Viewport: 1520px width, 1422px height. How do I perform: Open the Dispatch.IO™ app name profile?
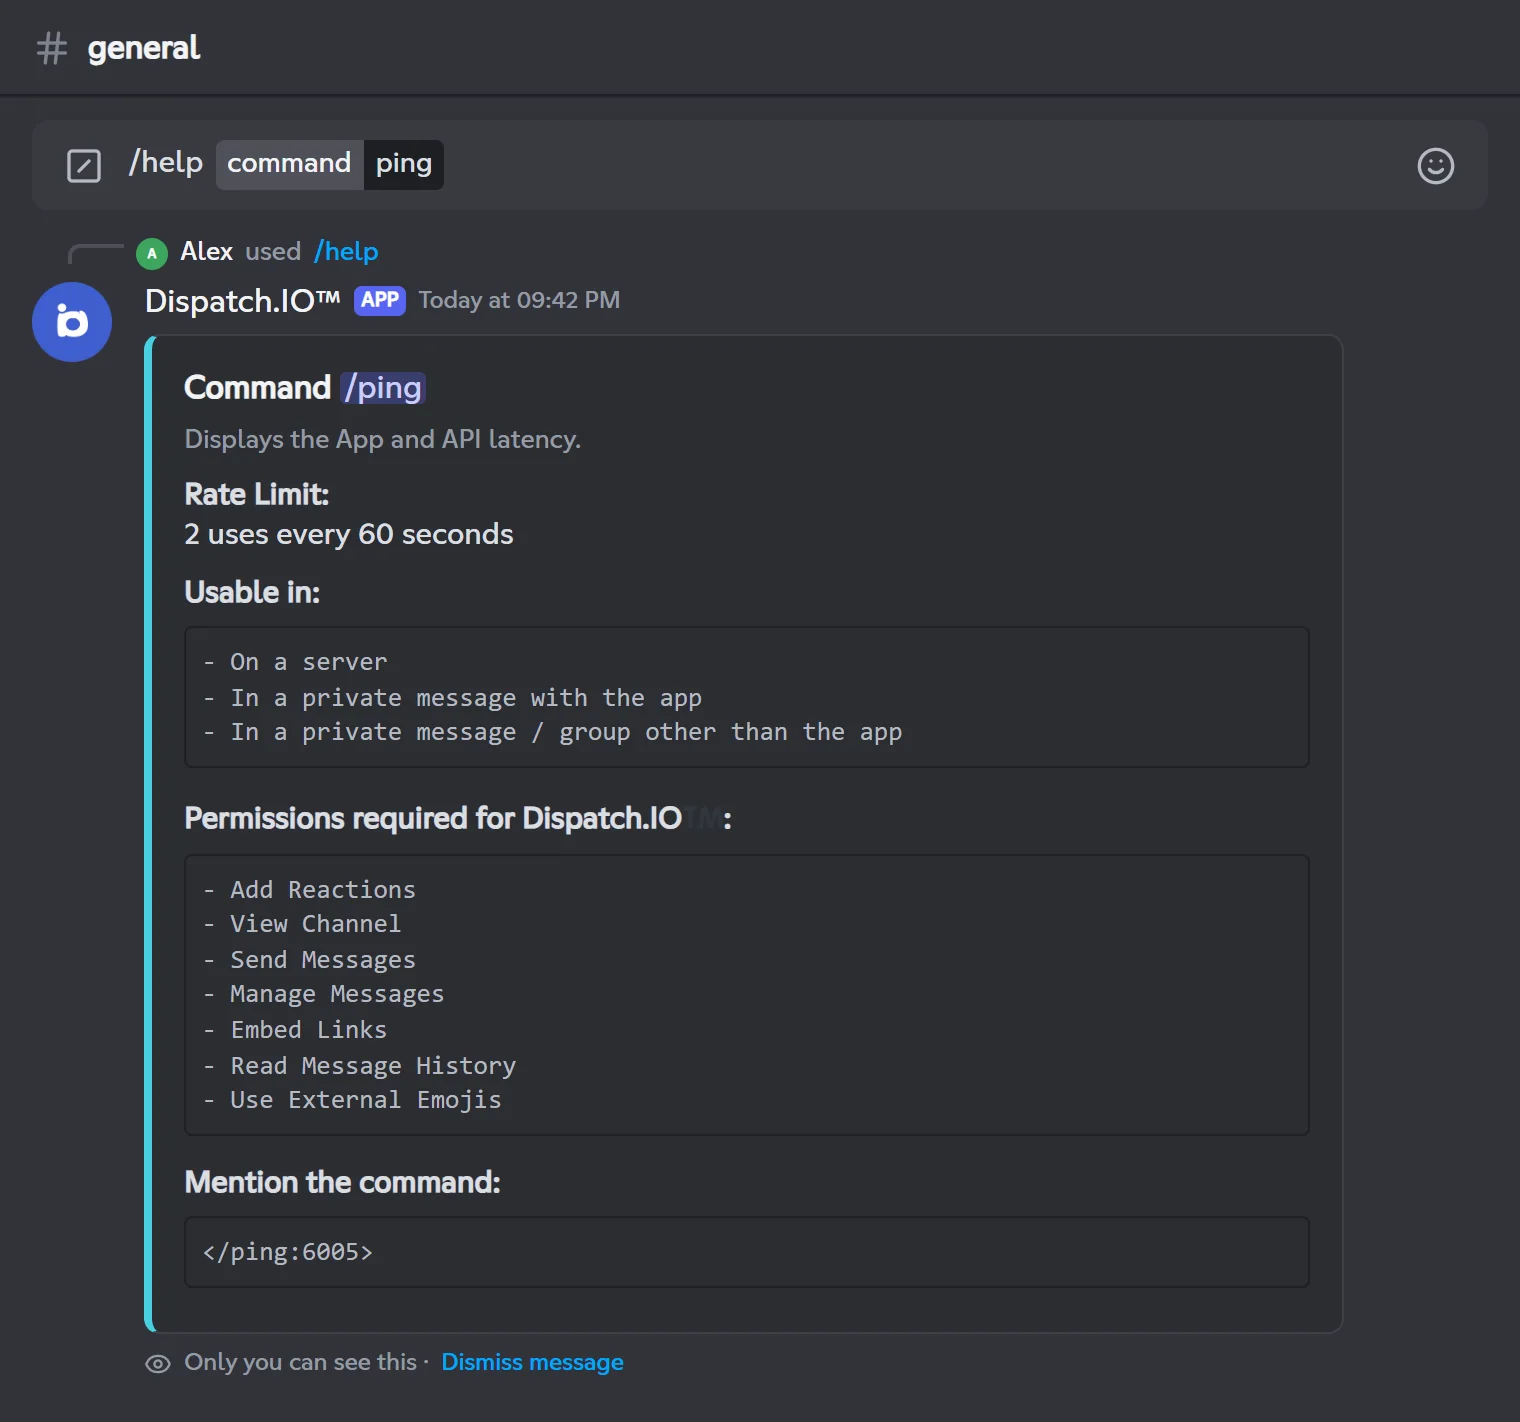(243, 300)
